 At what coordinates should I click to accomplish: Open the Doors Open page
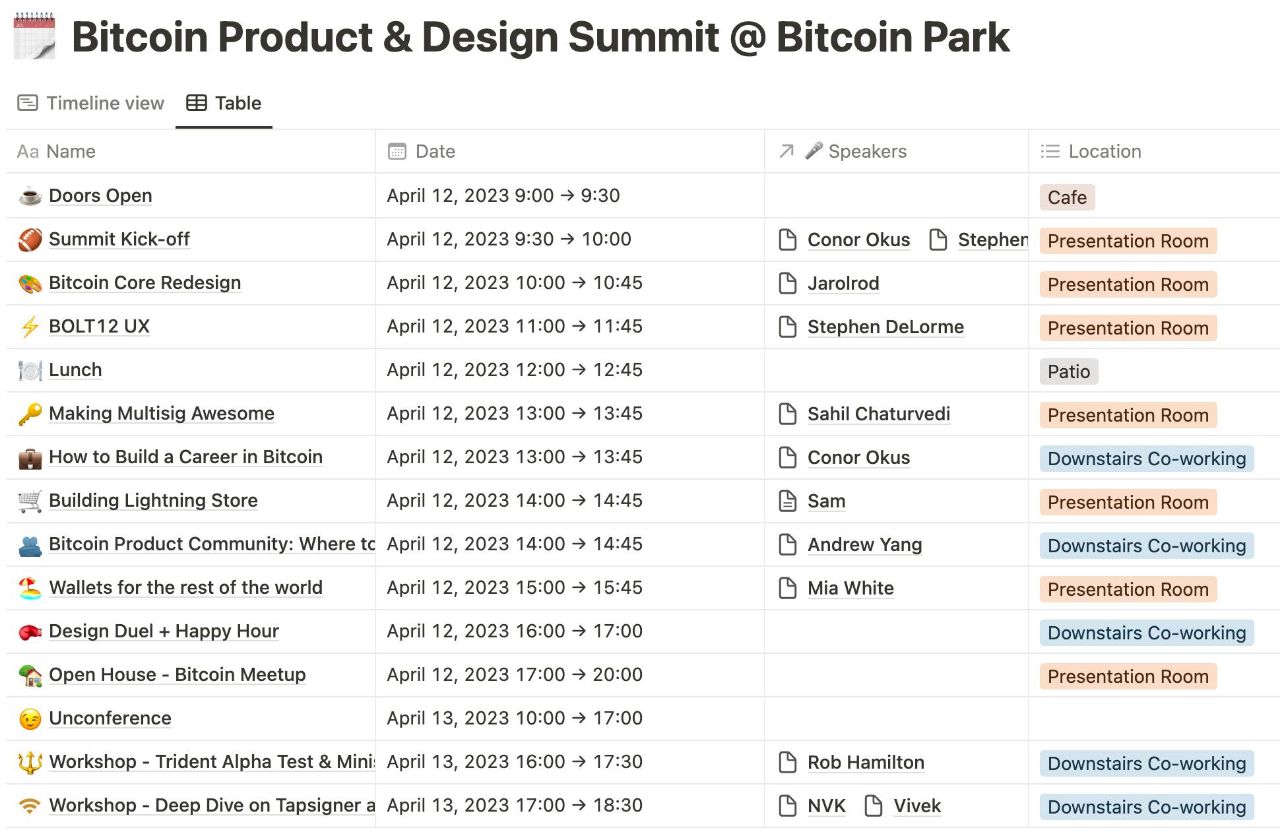tap(100, 196)
